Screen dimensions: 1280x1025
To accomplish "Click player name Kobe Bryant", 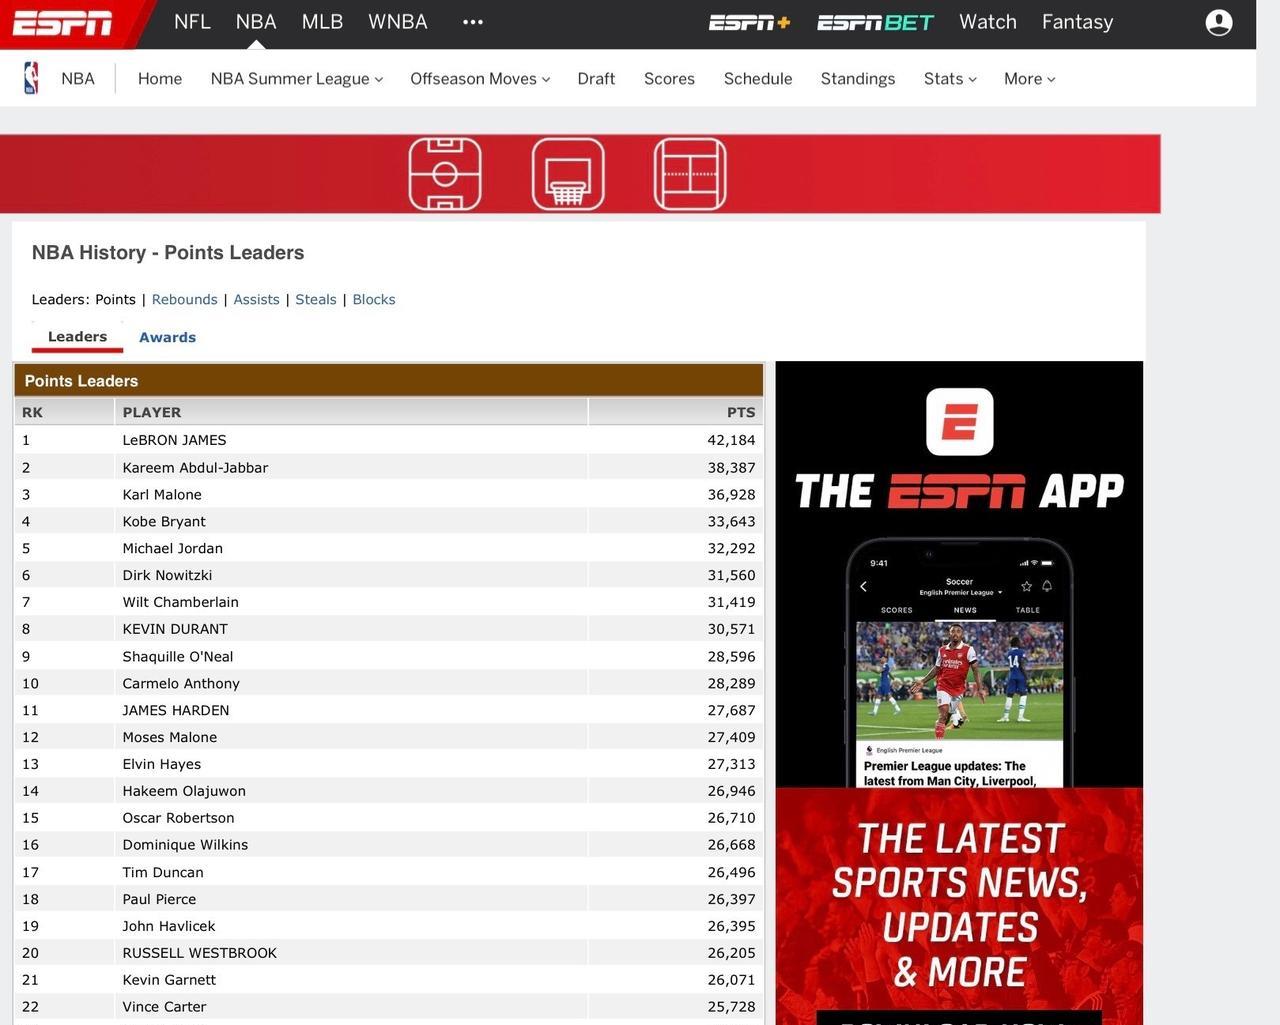I will 164,521.
